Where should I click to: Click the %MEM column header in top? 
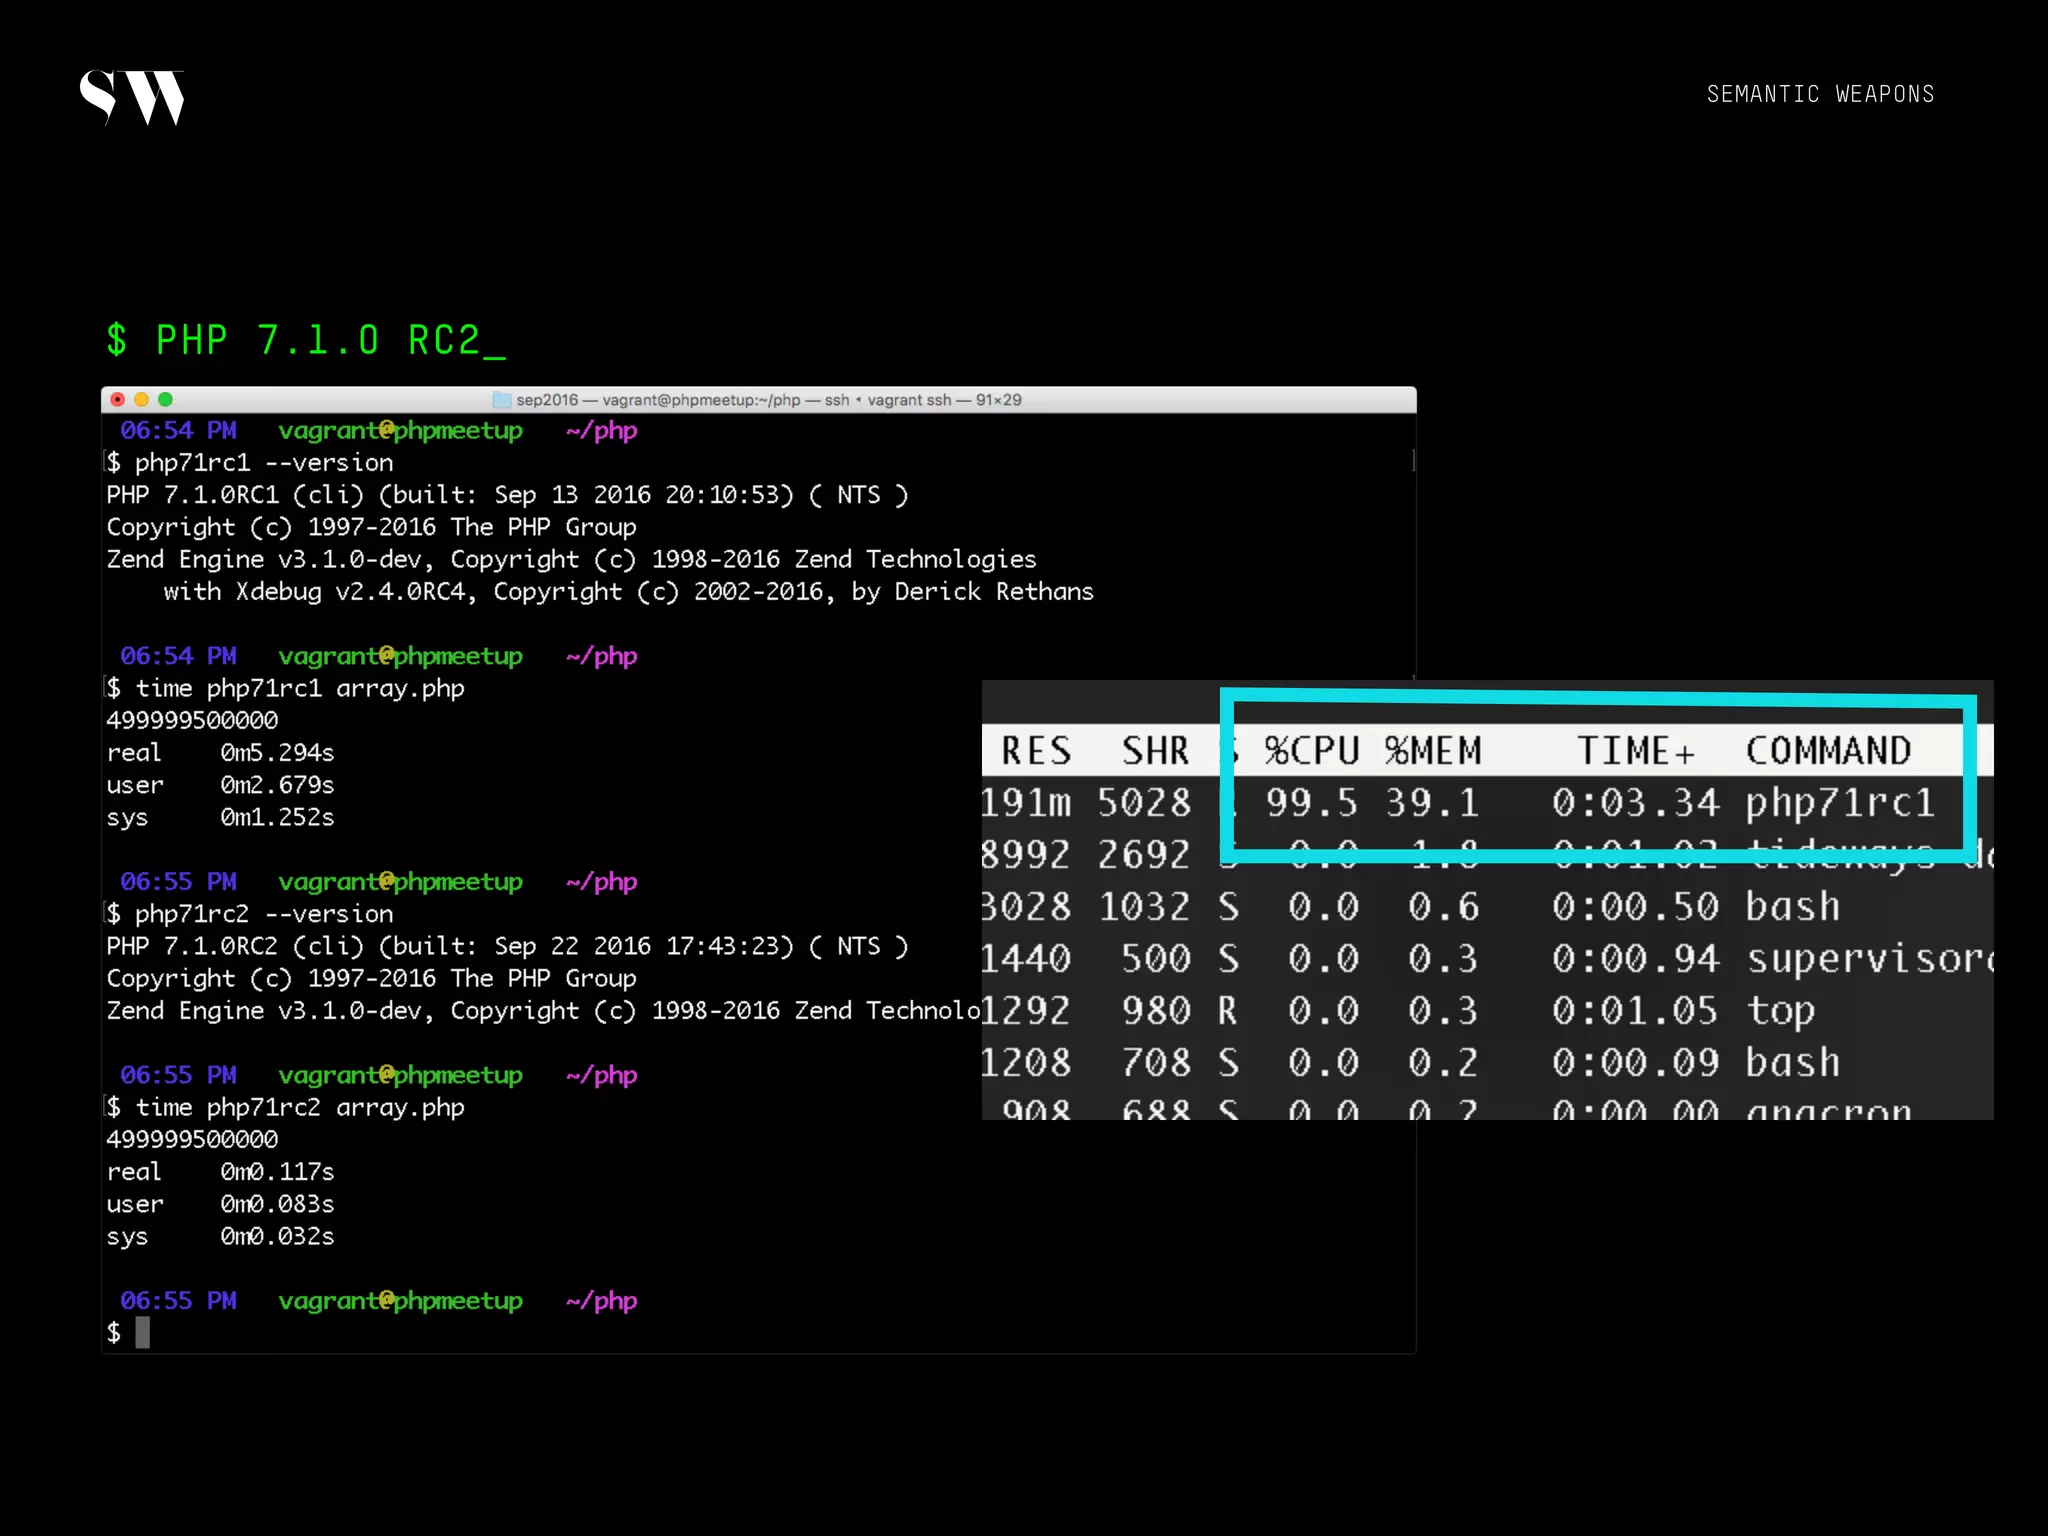[1432, 750]
